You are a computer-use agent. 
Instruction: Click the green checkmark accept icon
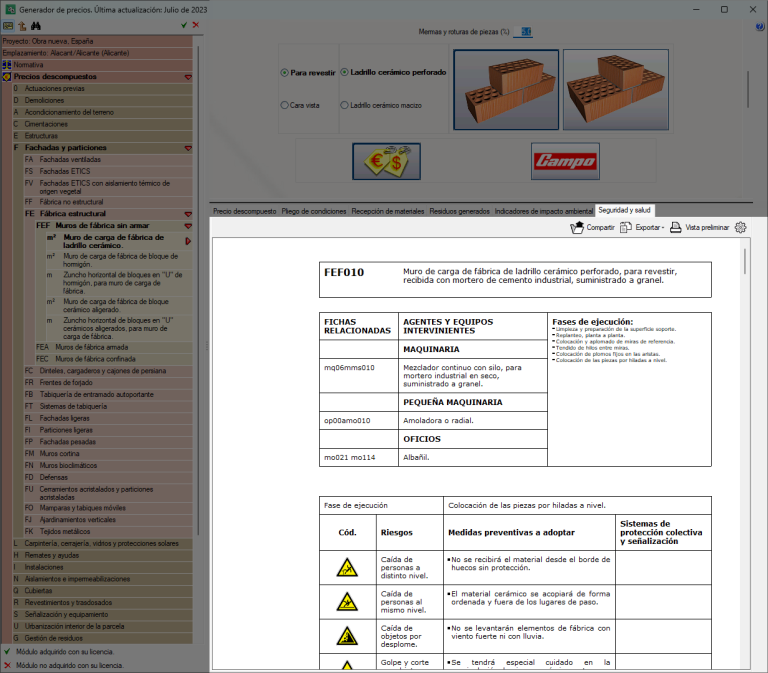pos(184,25)
